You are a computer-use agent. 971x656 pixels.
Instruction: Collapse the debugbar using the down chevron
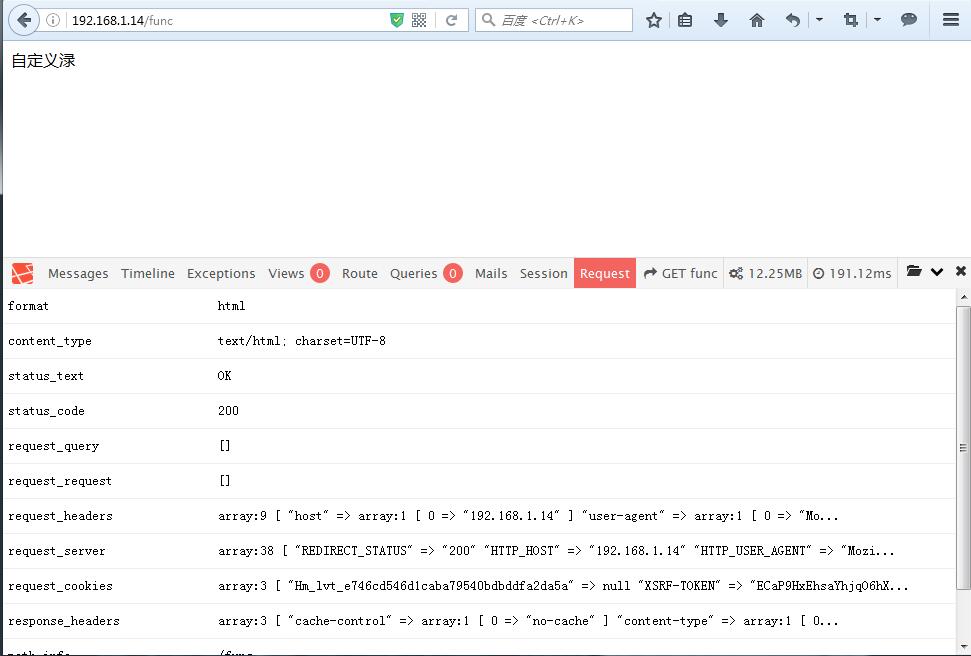click(937, 271)
